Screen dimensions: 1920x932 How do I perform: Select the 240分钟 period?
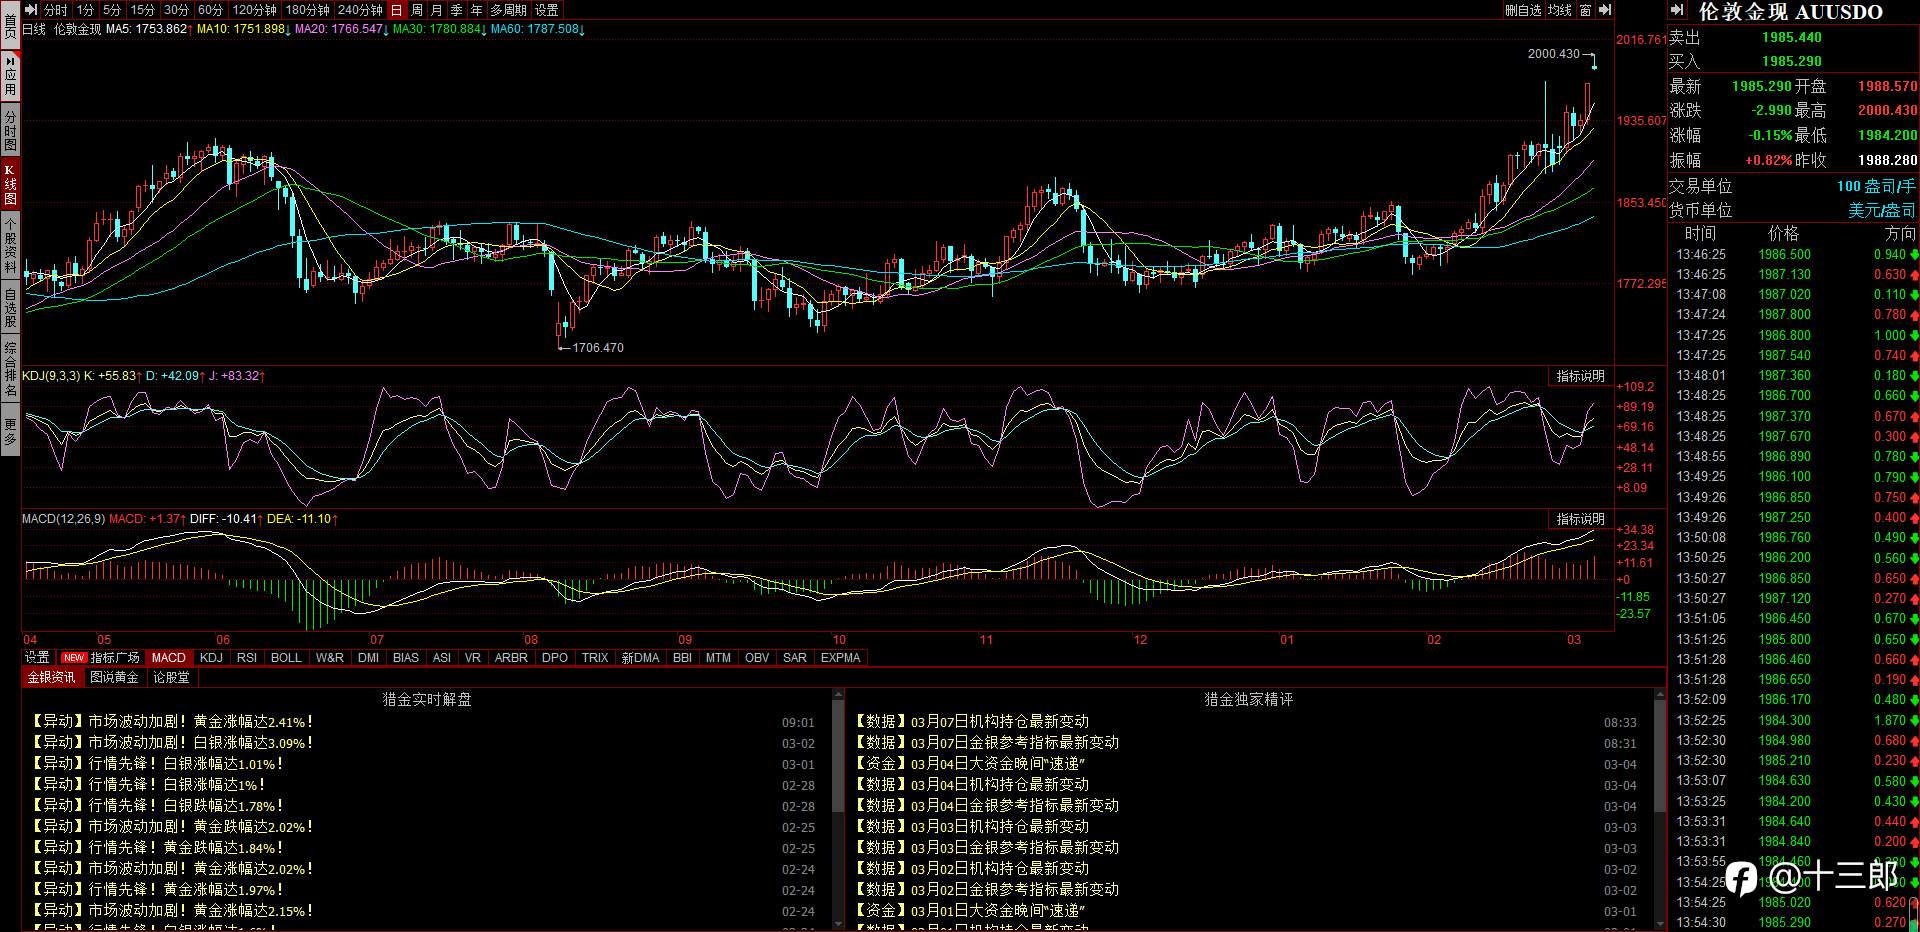360,10
